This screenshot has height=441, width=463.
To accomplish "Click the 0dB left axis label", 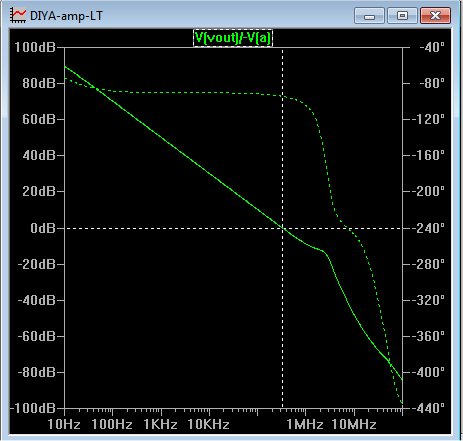I will coord(43,228).
